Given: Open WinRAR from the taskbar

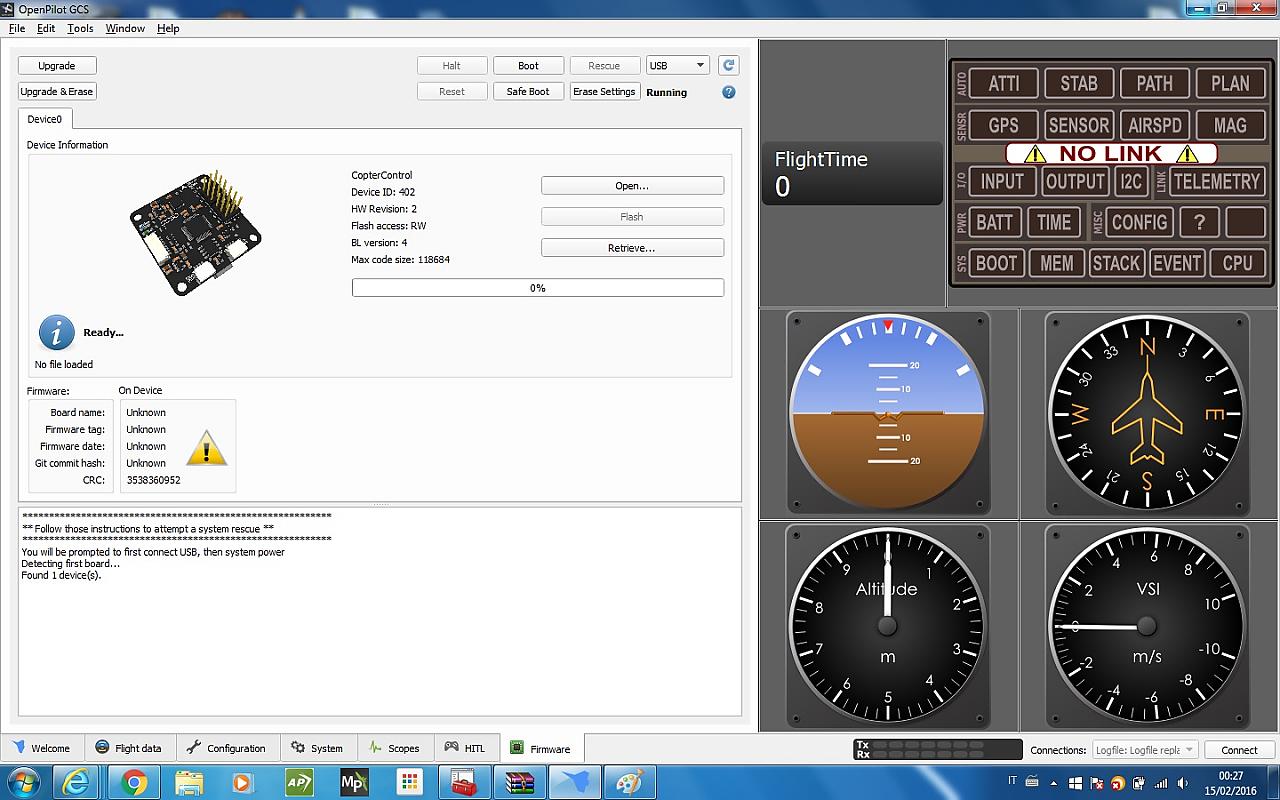Looking at the screenshot, I should pos(520,782).
